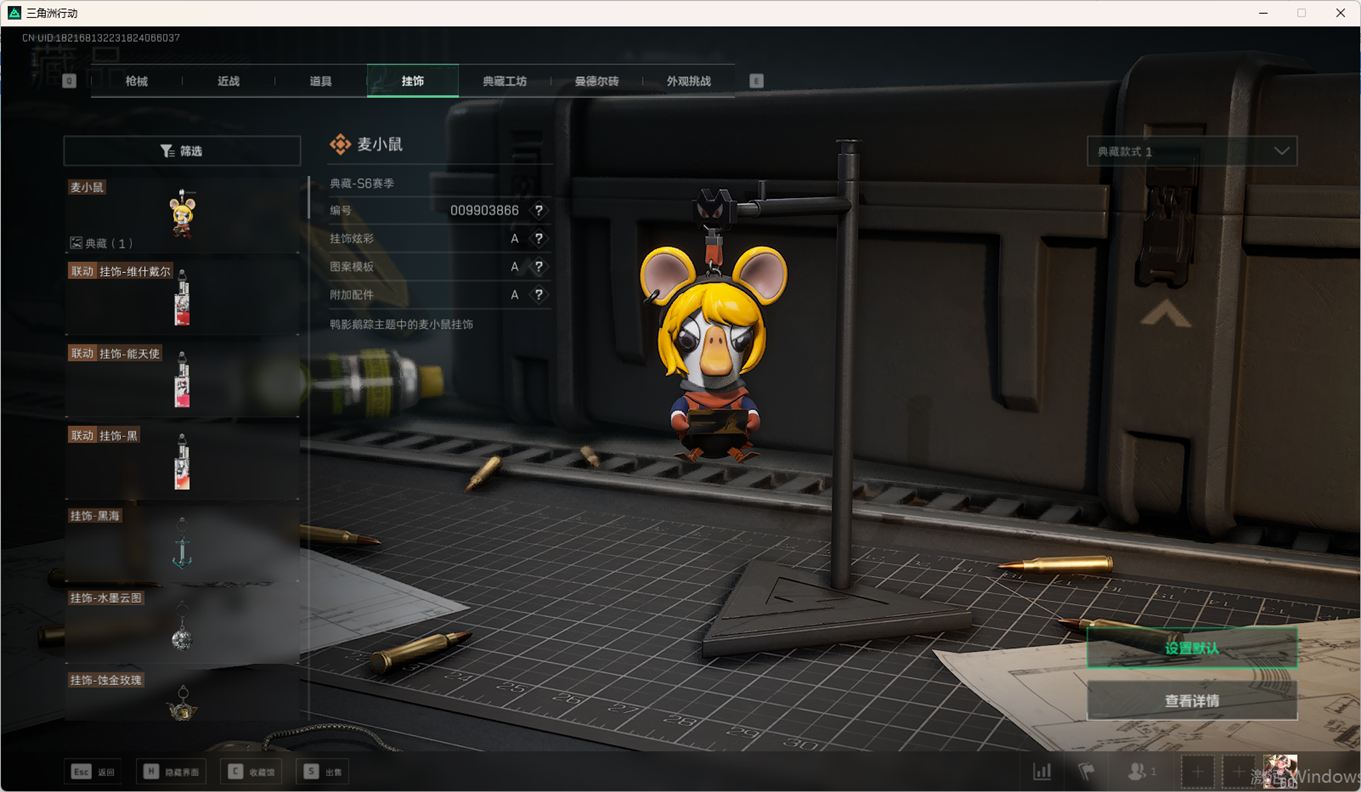The image size is (1361, 792).
Task: Select the 挂饰-能天使 charm item
Action: pyautogui.click(x=182, y=380)
